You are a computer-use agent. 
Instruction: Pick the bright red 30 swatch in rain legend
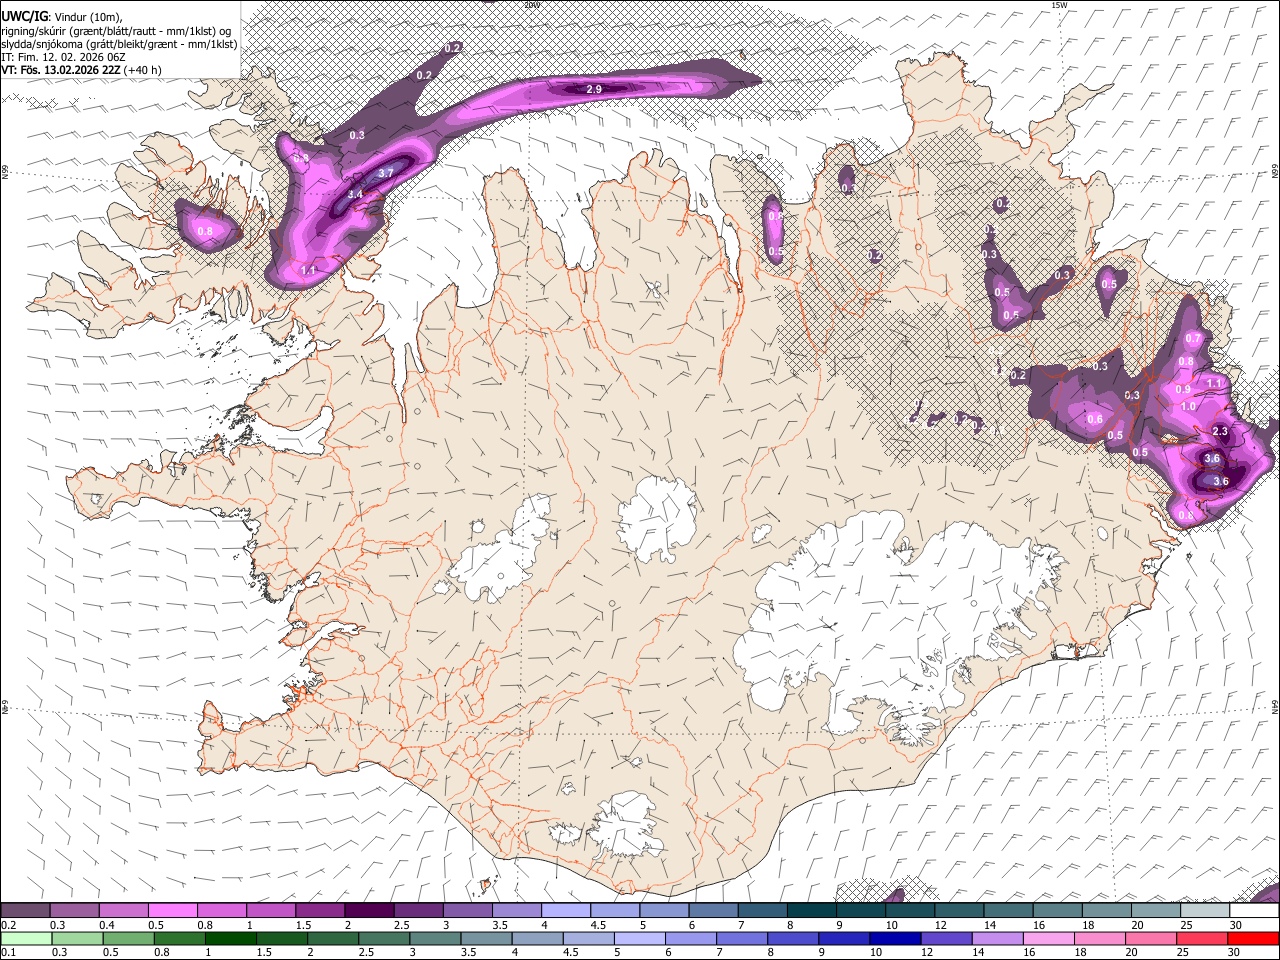coord(1254,938)
